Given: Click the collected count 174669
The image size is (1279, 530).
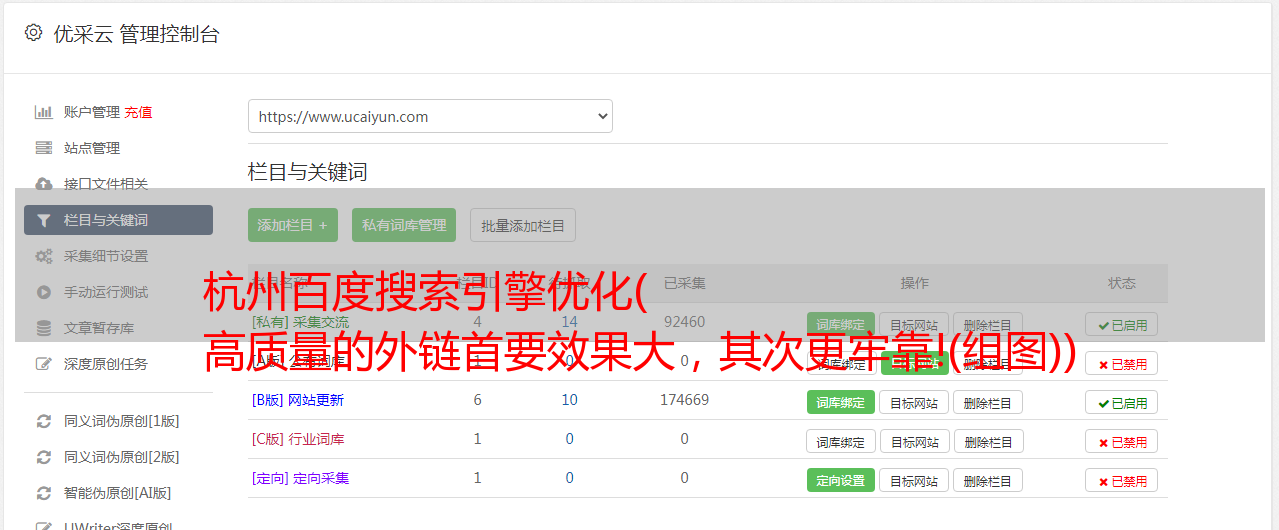Looking at the screenshot, I should (x=684, y=400).
